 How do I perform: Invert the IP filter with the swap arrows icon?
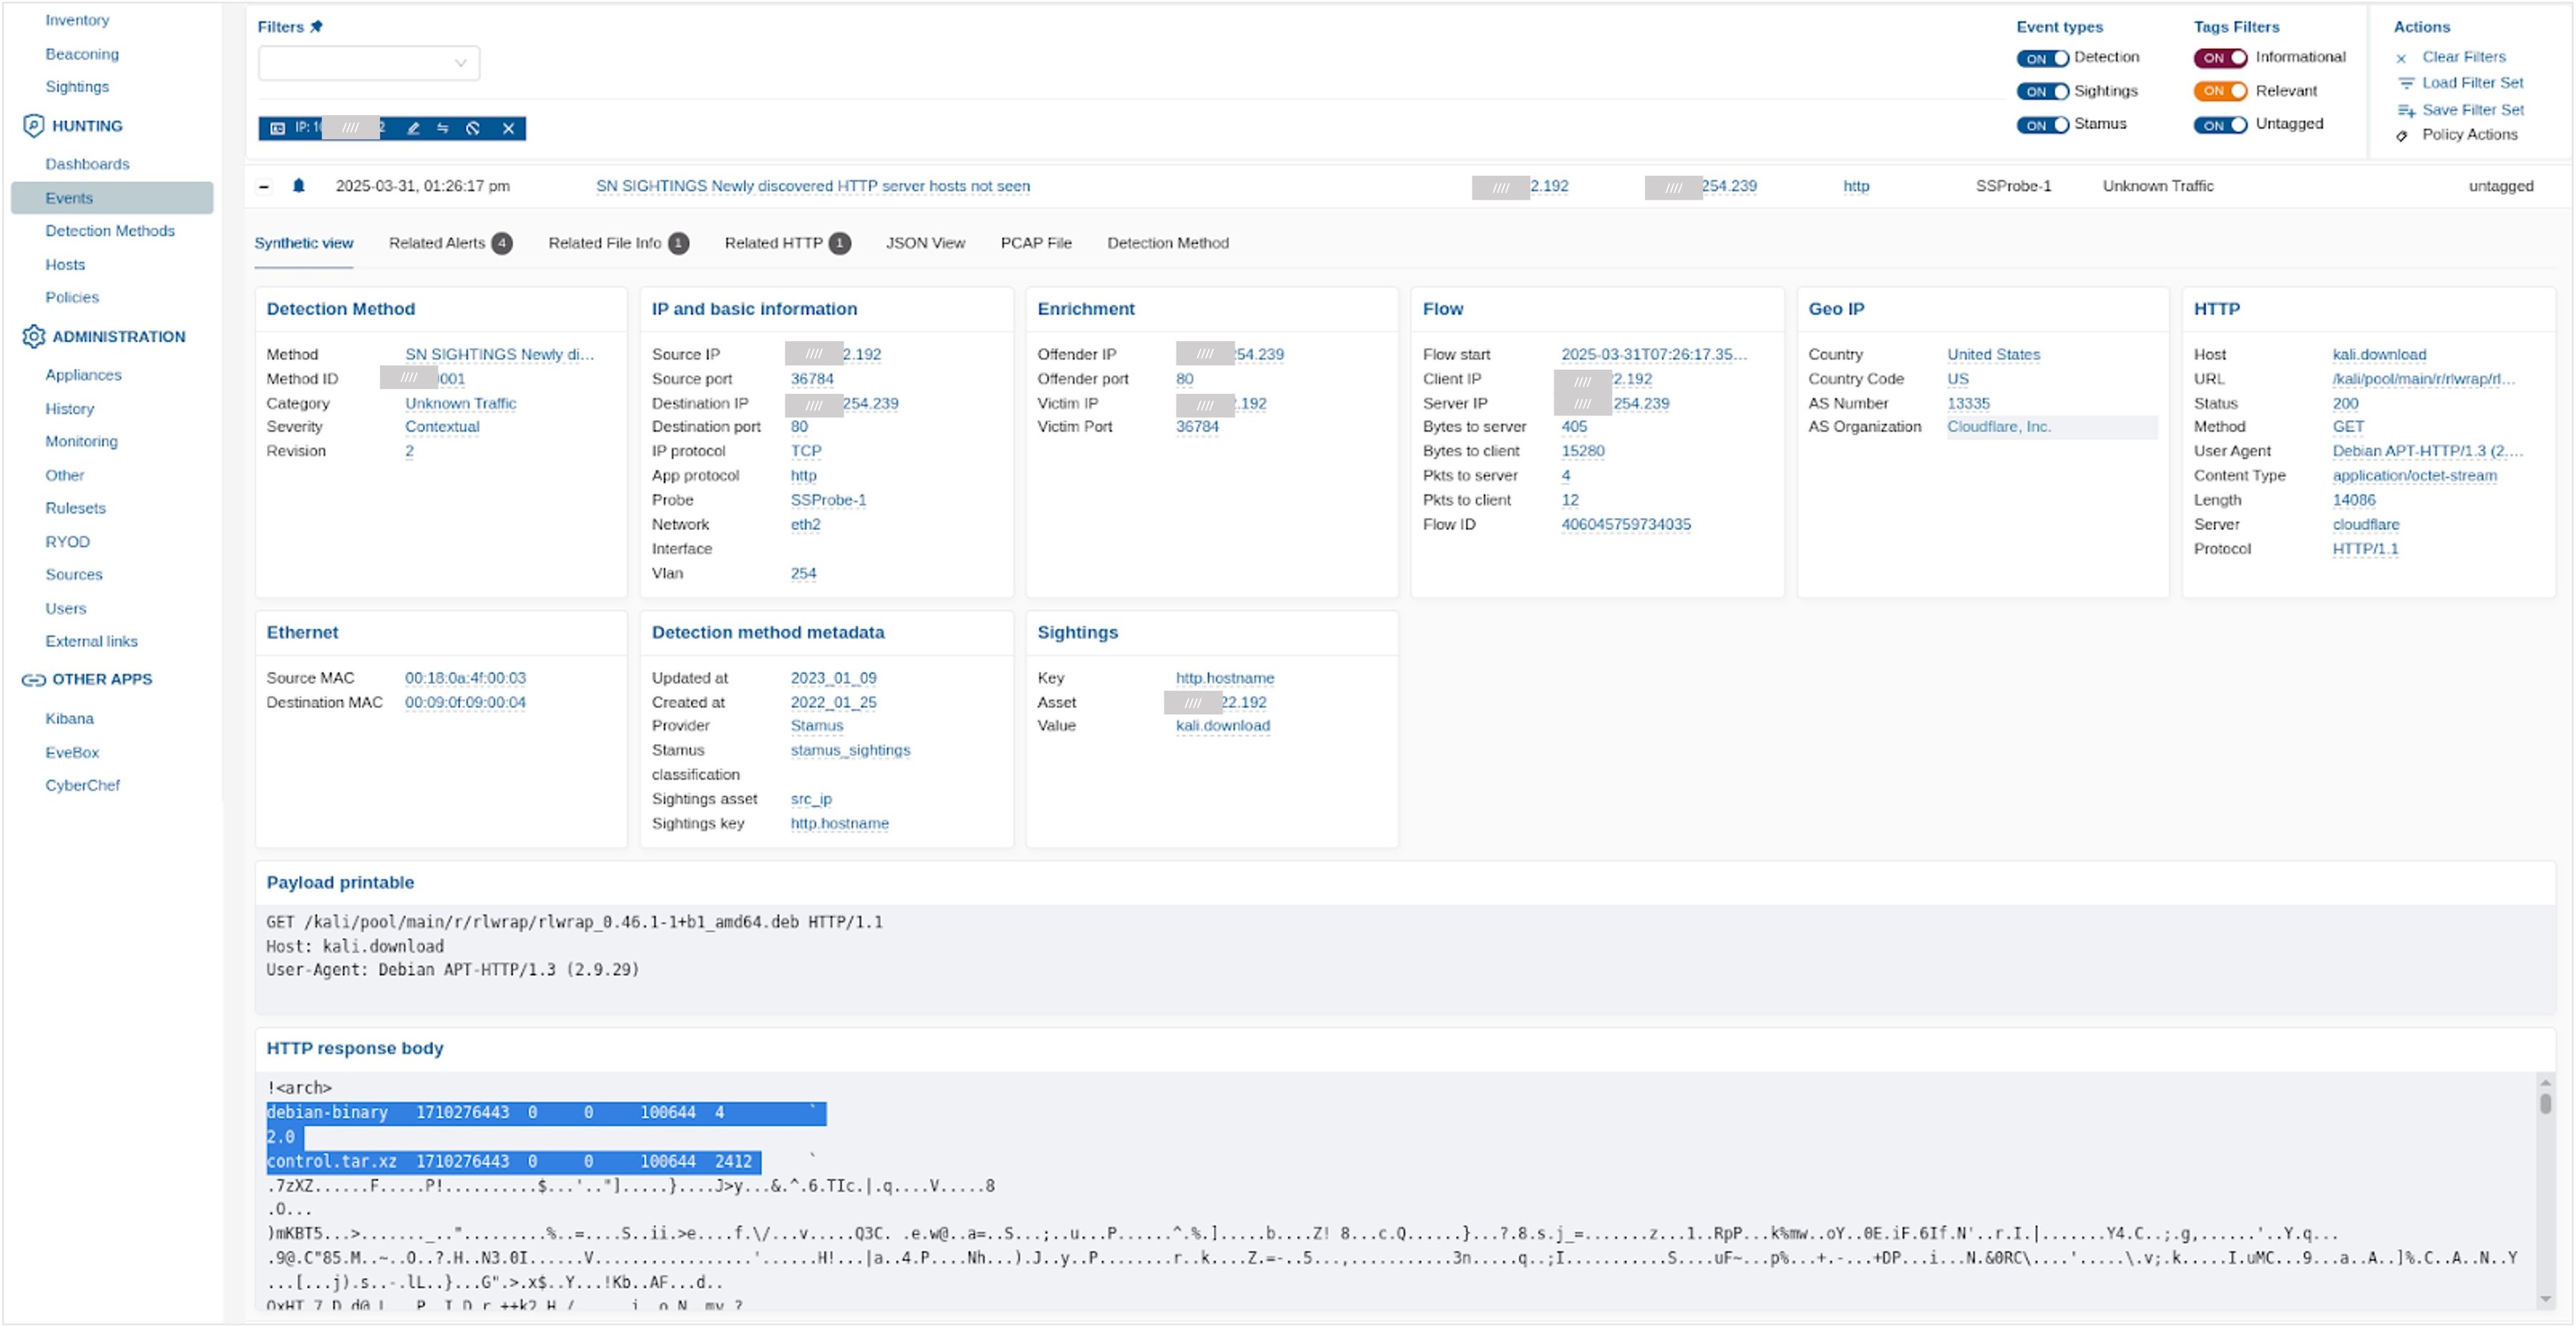tap(445, 128)
